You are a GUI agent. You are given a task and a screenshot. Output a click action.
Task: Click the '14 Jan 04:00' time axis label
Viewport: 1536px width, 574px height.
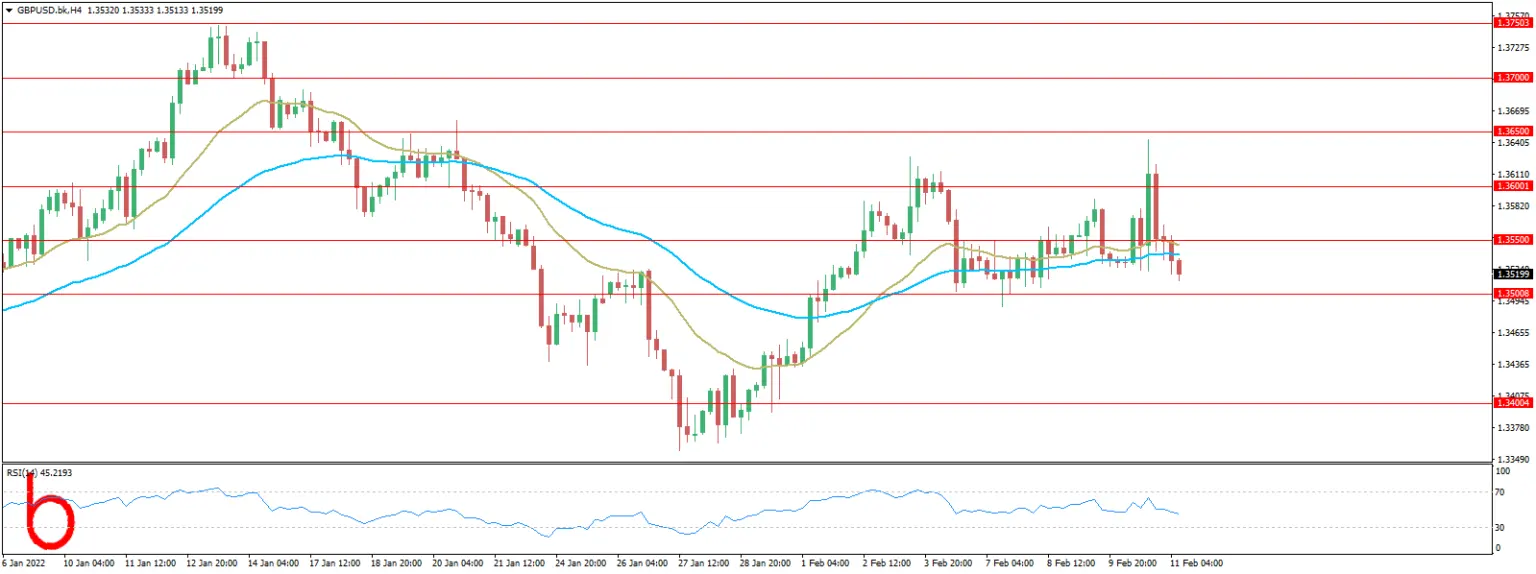pyautogui.click(x=271, y=563)
